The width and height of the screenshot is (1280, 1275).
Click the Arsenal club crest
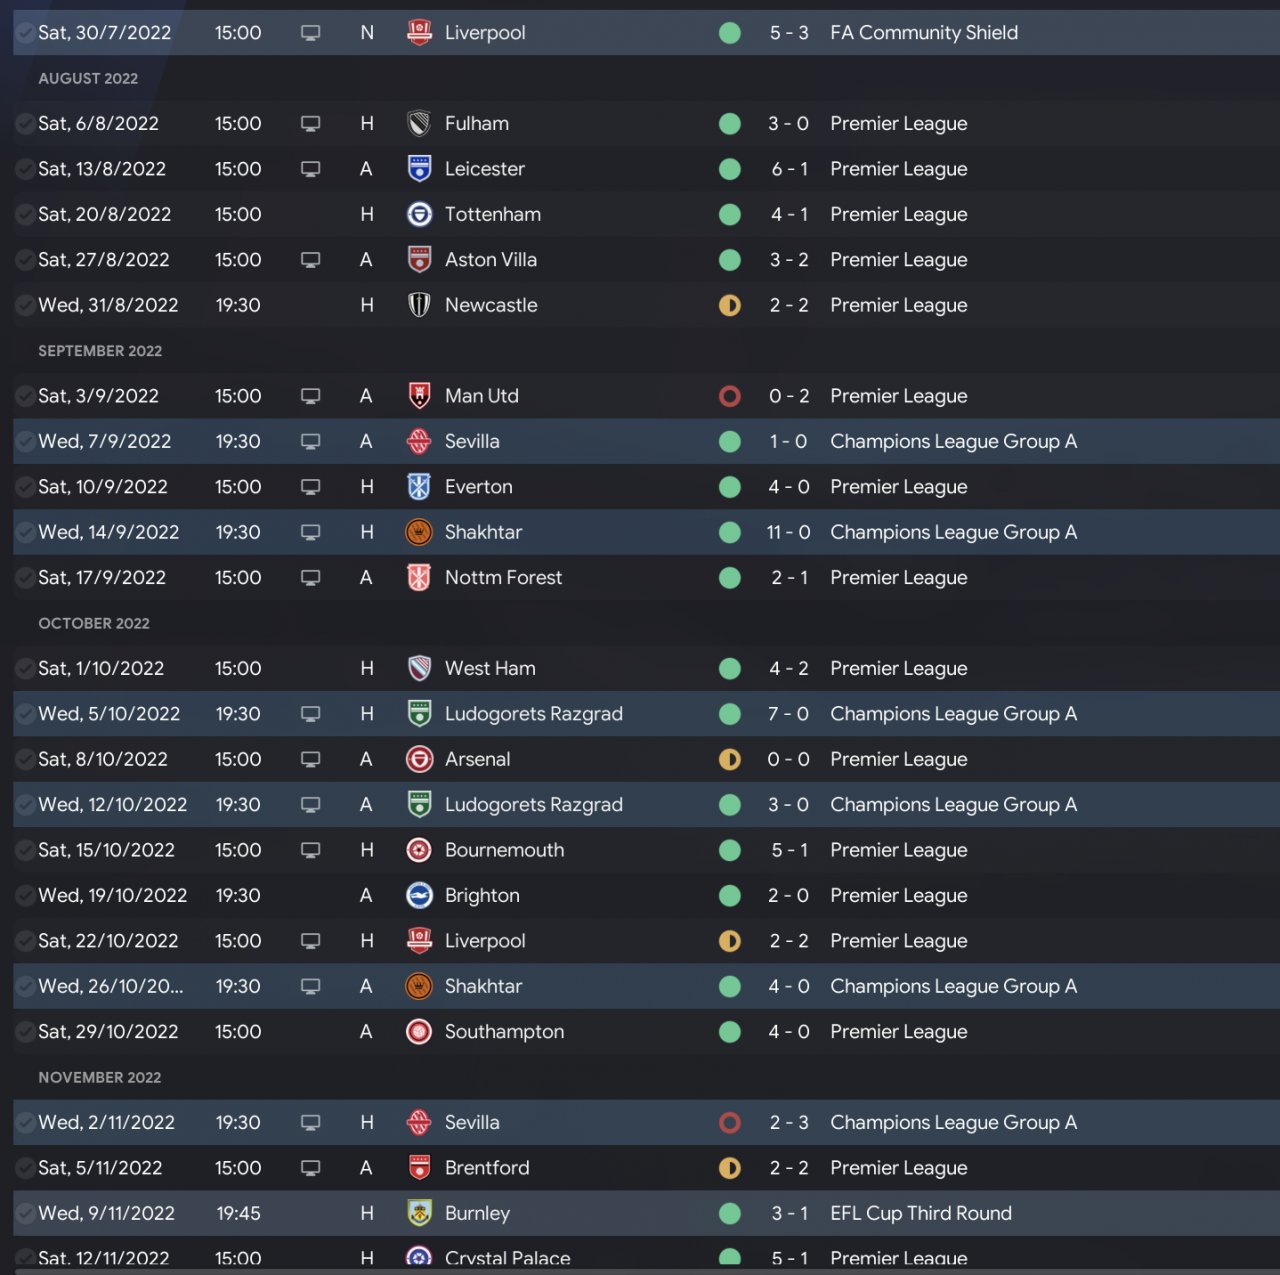tap(419, 760)
